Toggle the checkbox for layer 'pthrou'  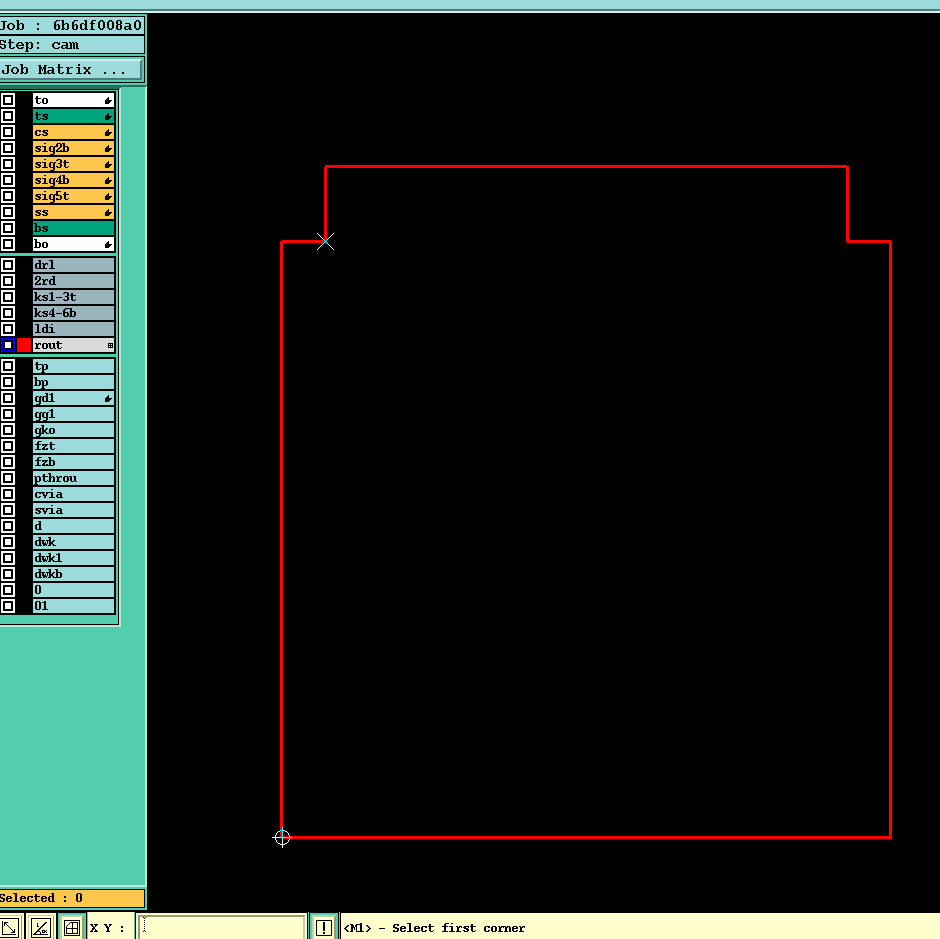tap(8, 478)
